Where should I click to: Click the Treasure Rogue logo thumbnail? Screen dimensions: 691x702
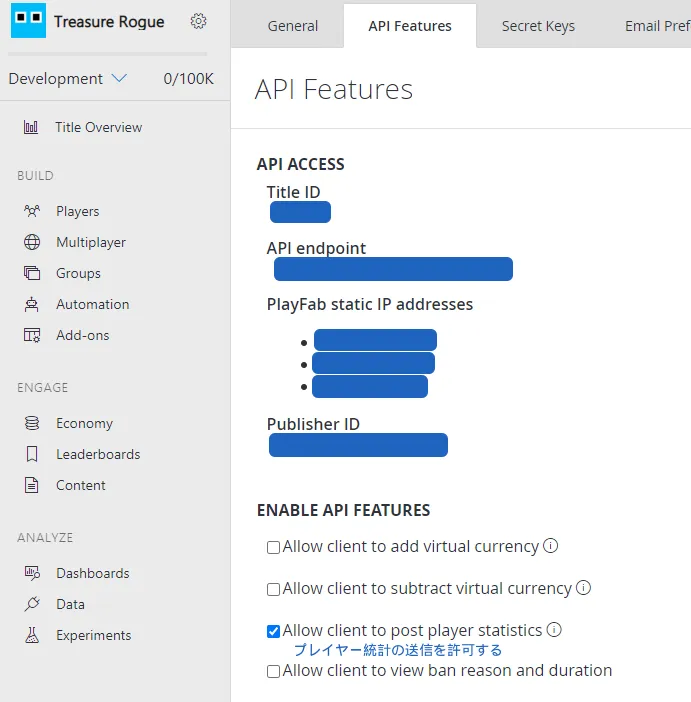pos(28,21)
